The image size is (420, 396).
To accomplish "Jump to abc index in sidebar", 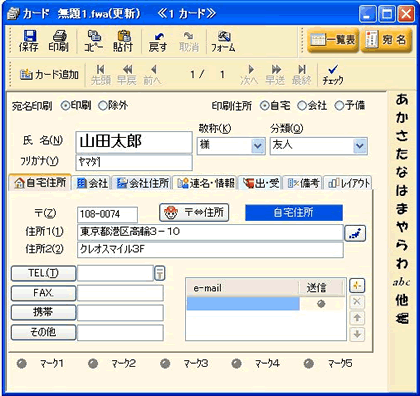I will [402, 282].
